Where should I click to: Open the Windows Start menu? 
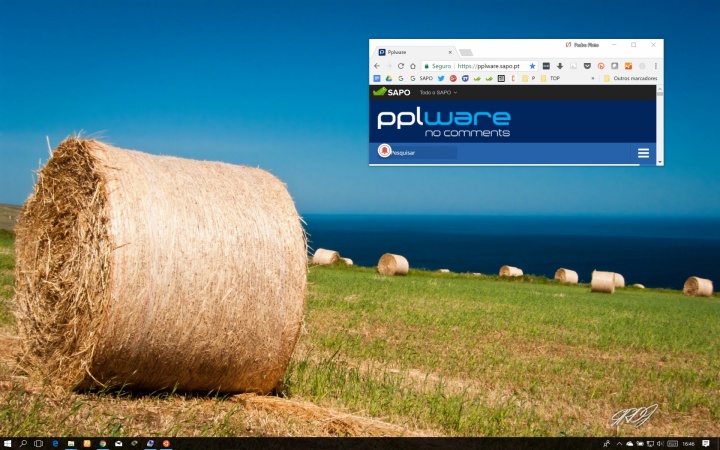pyautogui.click(x=7, y=443)
